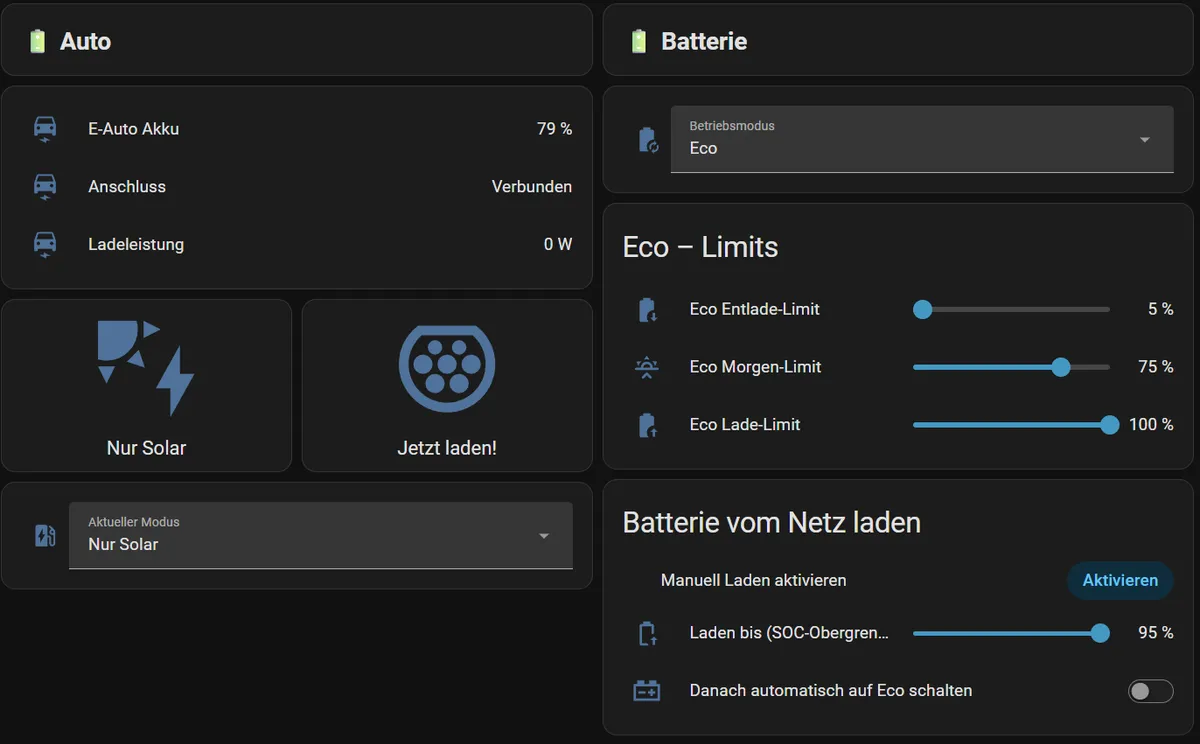The image size is (1200, 744).
Task: Click the Eco Lade-Limit label
Action: click(745, 425)
